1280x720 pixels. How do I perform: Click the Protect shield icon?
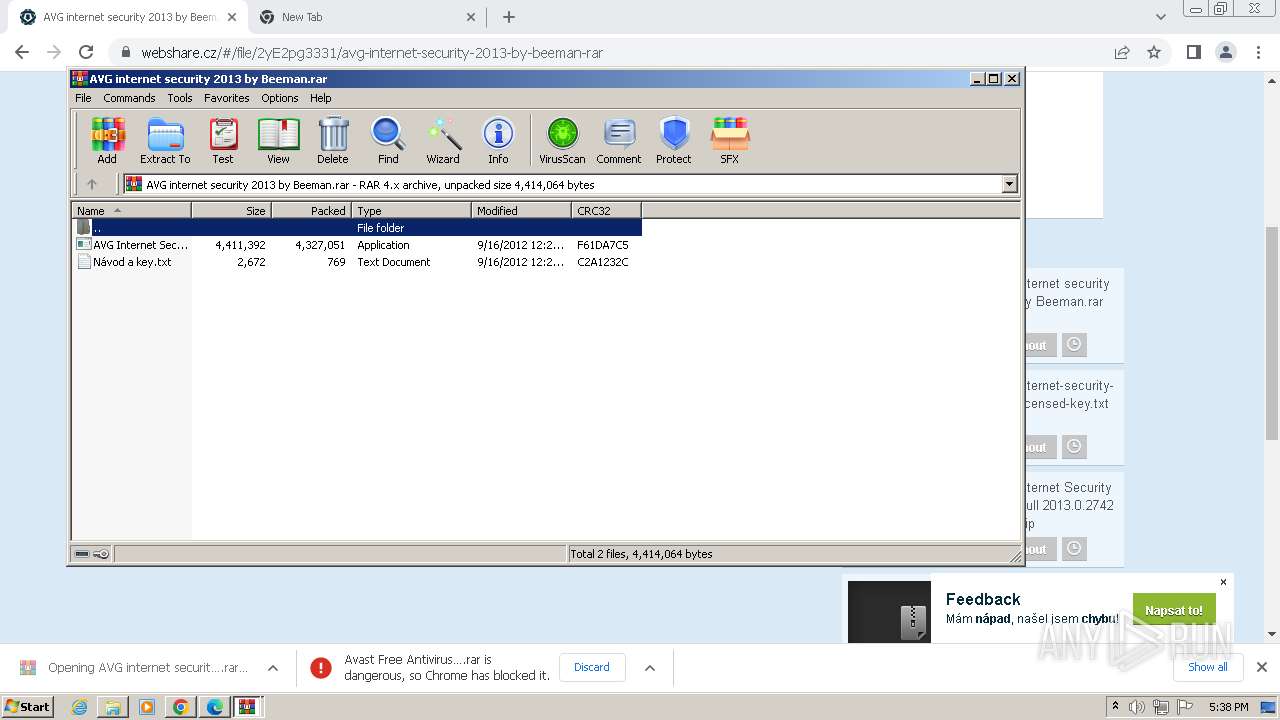pos(674,140)
